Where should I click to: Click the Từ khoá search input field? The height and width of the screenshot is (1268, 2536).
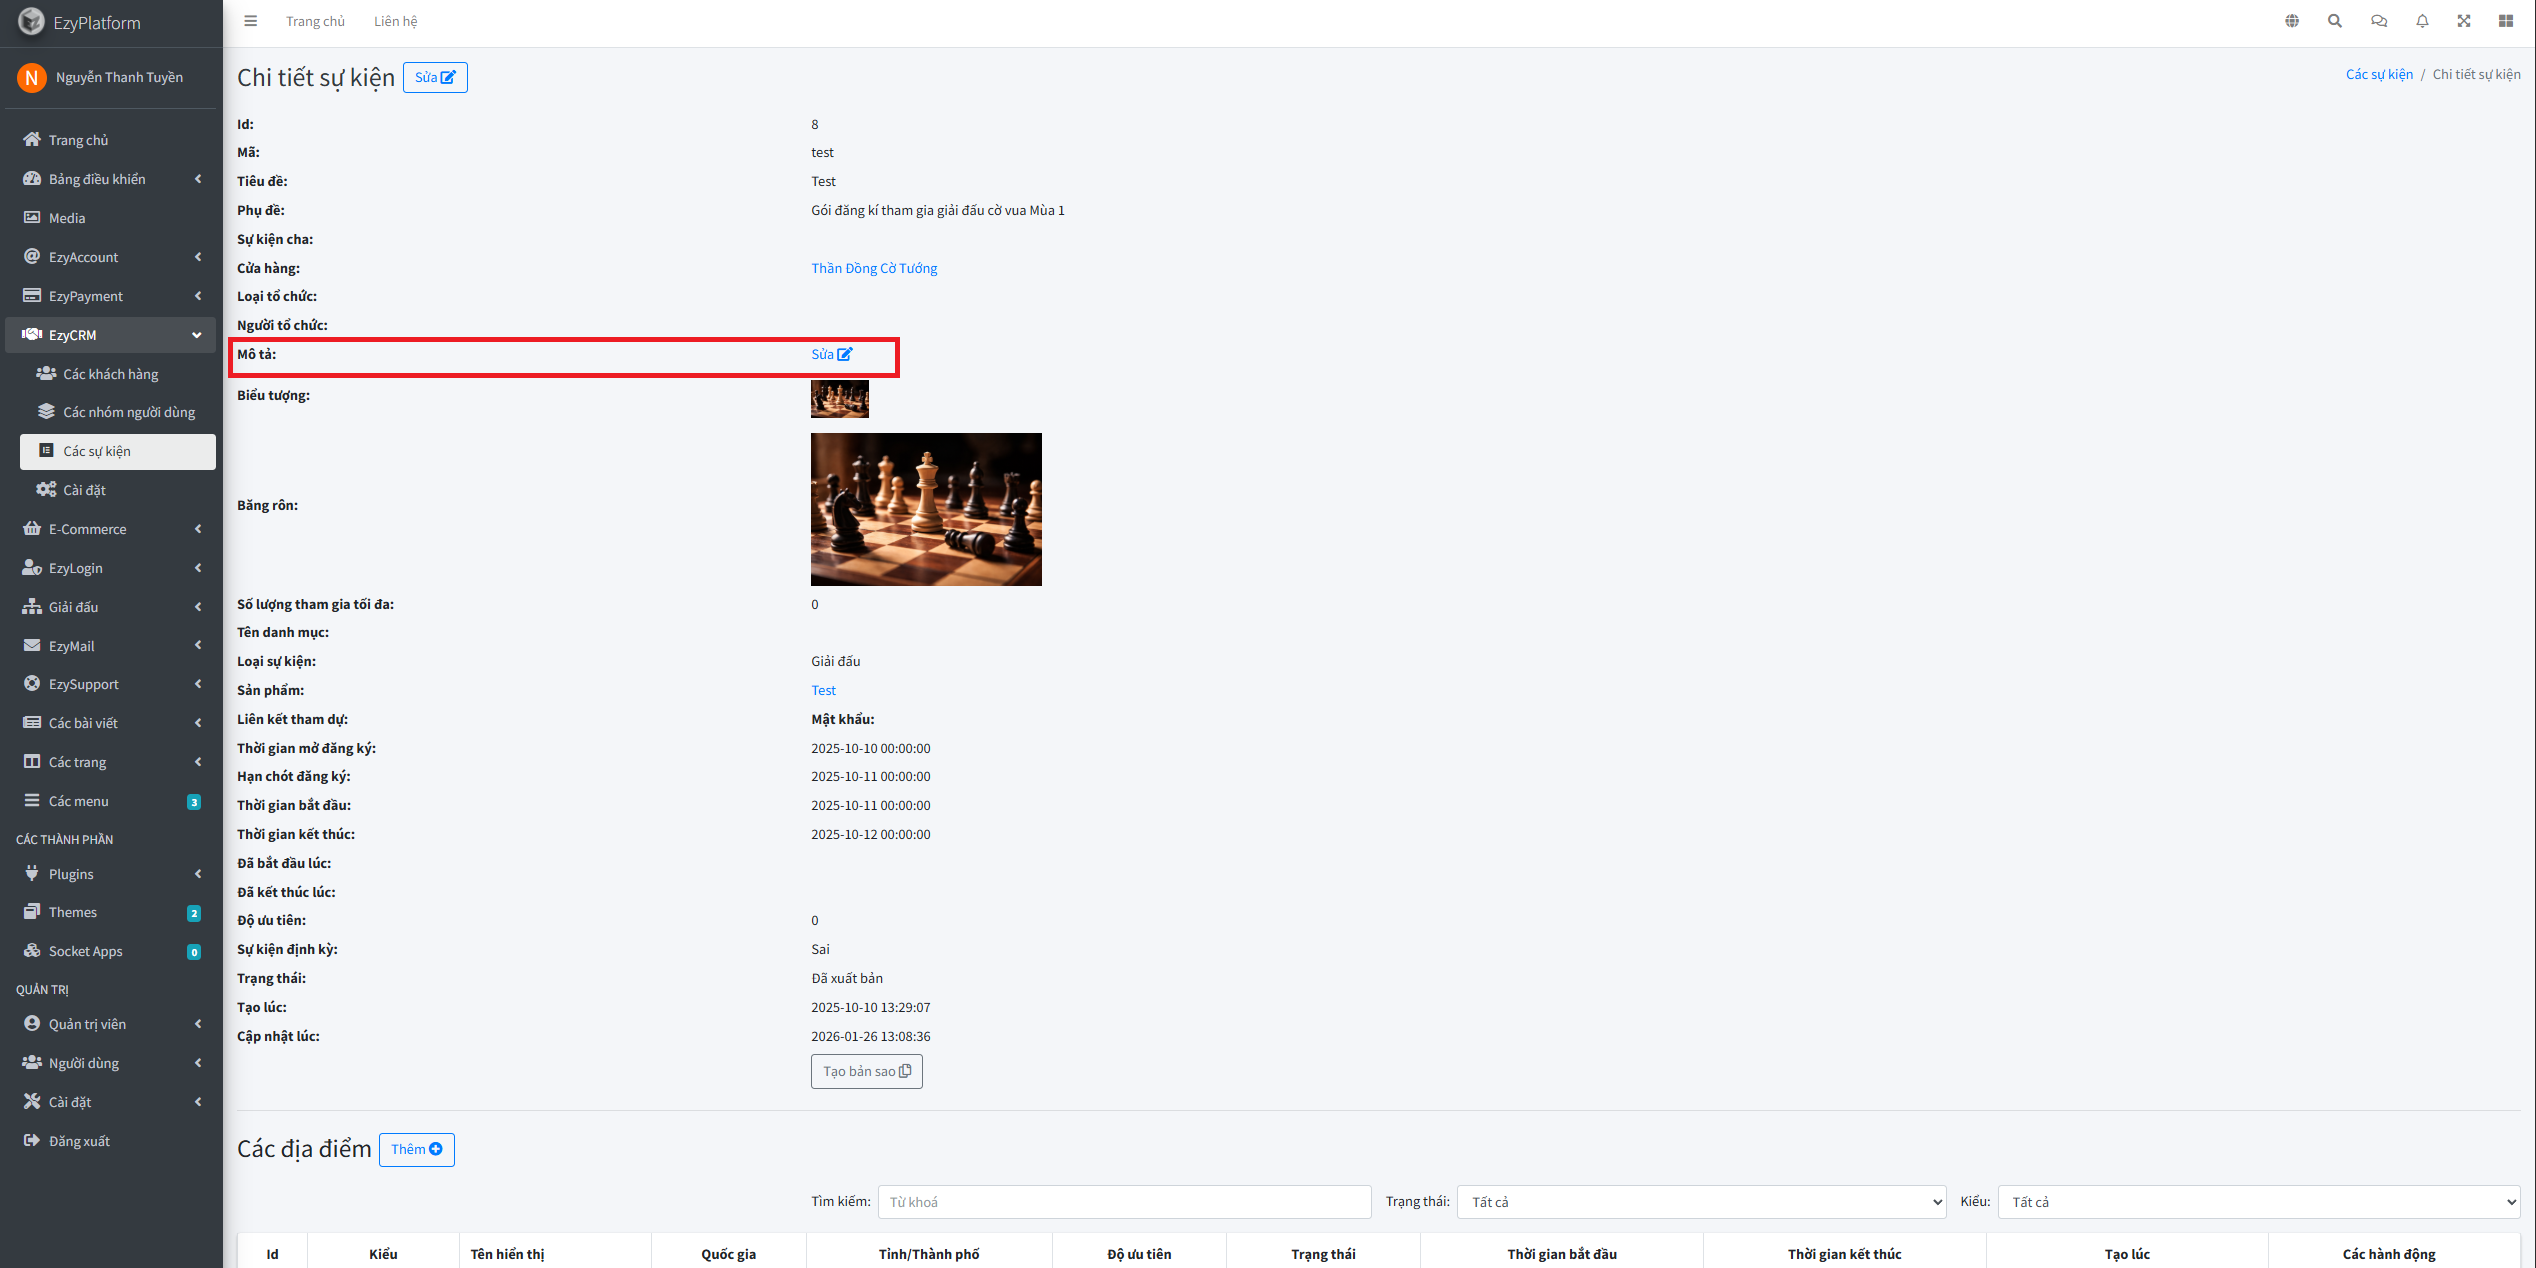1124,1202
